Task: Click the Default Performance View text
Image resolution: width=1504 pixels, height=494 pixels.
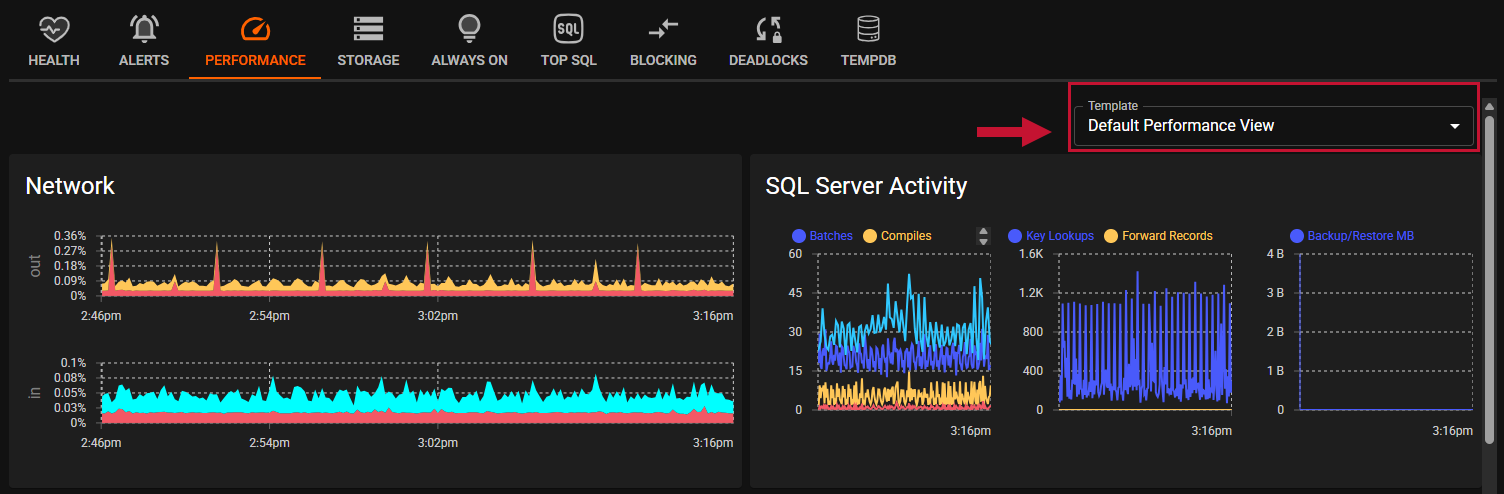Action: click(1180, 126)
